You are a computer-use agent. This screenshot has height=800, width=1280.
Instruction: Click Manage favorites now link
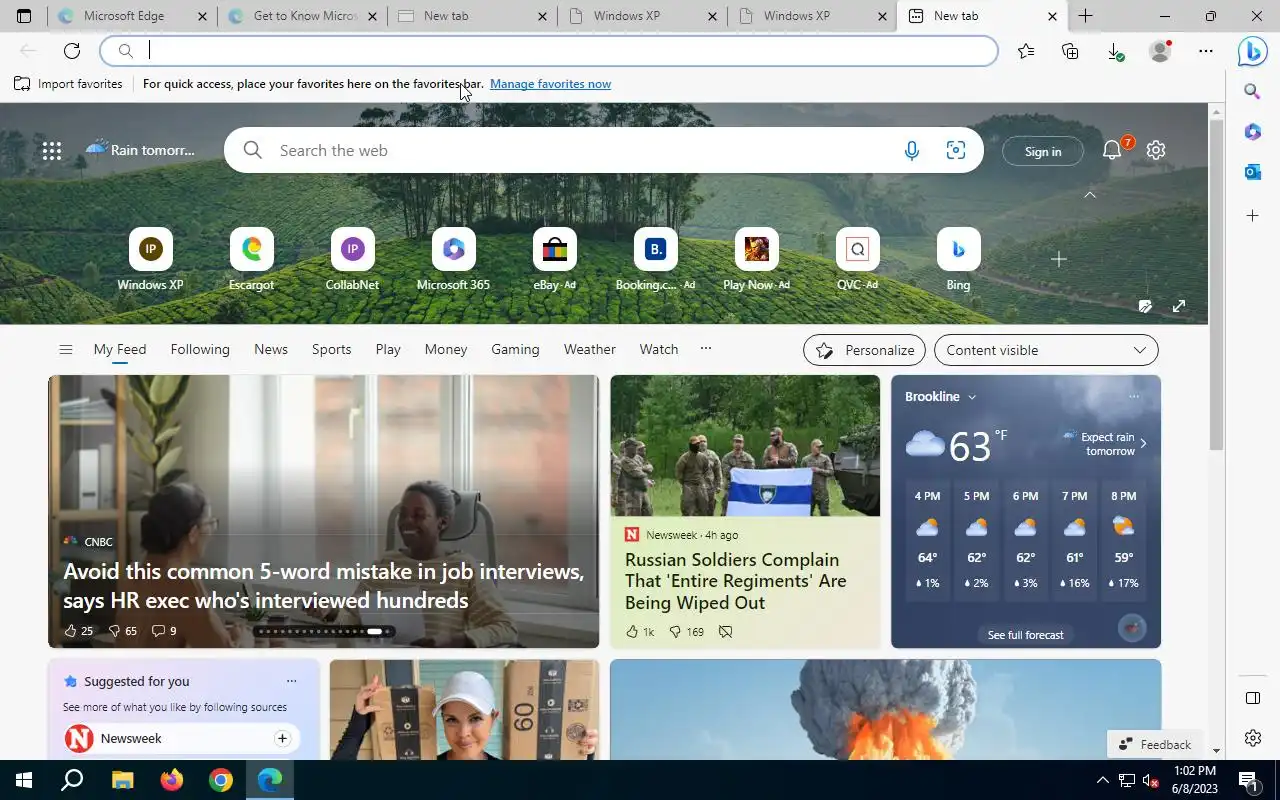pos(550,84)
